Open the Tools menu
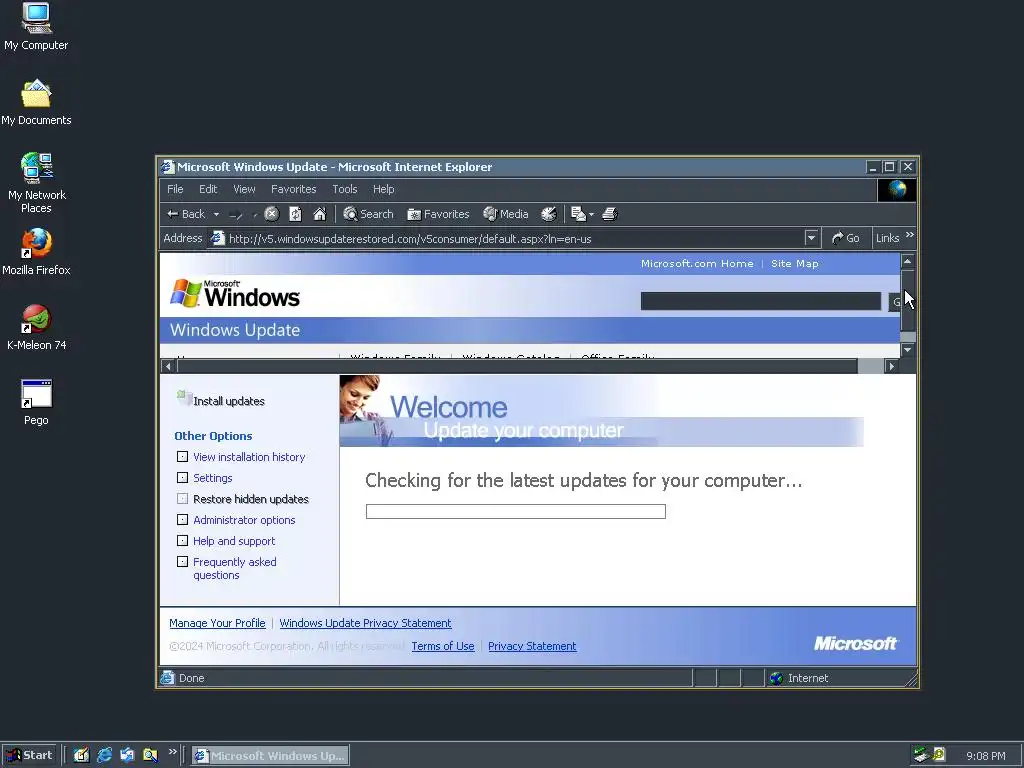The width and height of the screenshot is (1024, 768). click(x=345, y=189)
